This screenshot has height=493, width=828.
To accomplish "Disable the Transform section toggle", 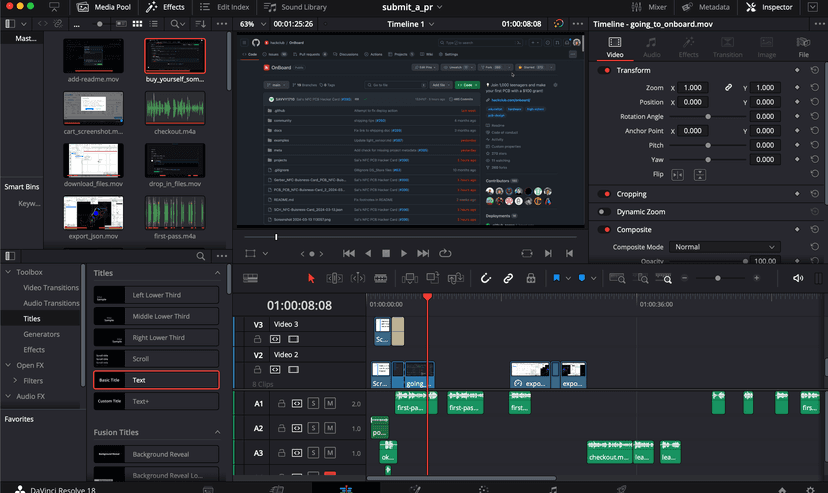I will pyautogui.click(x=606, y=70).
